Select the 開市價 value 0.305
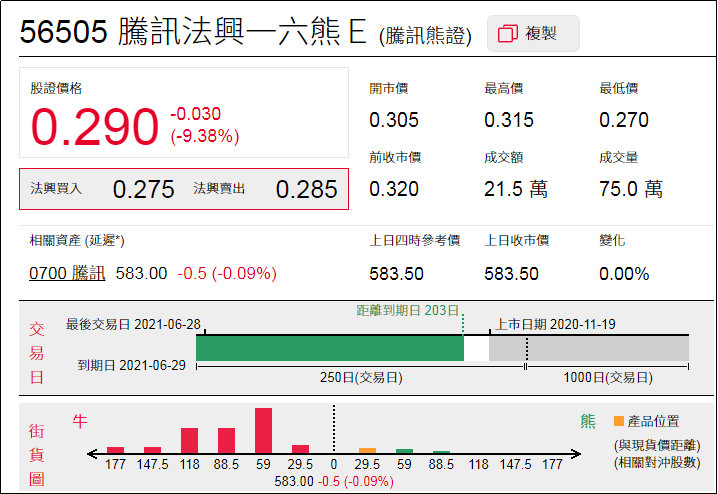718x494 pixels. [x=394, y=120]
